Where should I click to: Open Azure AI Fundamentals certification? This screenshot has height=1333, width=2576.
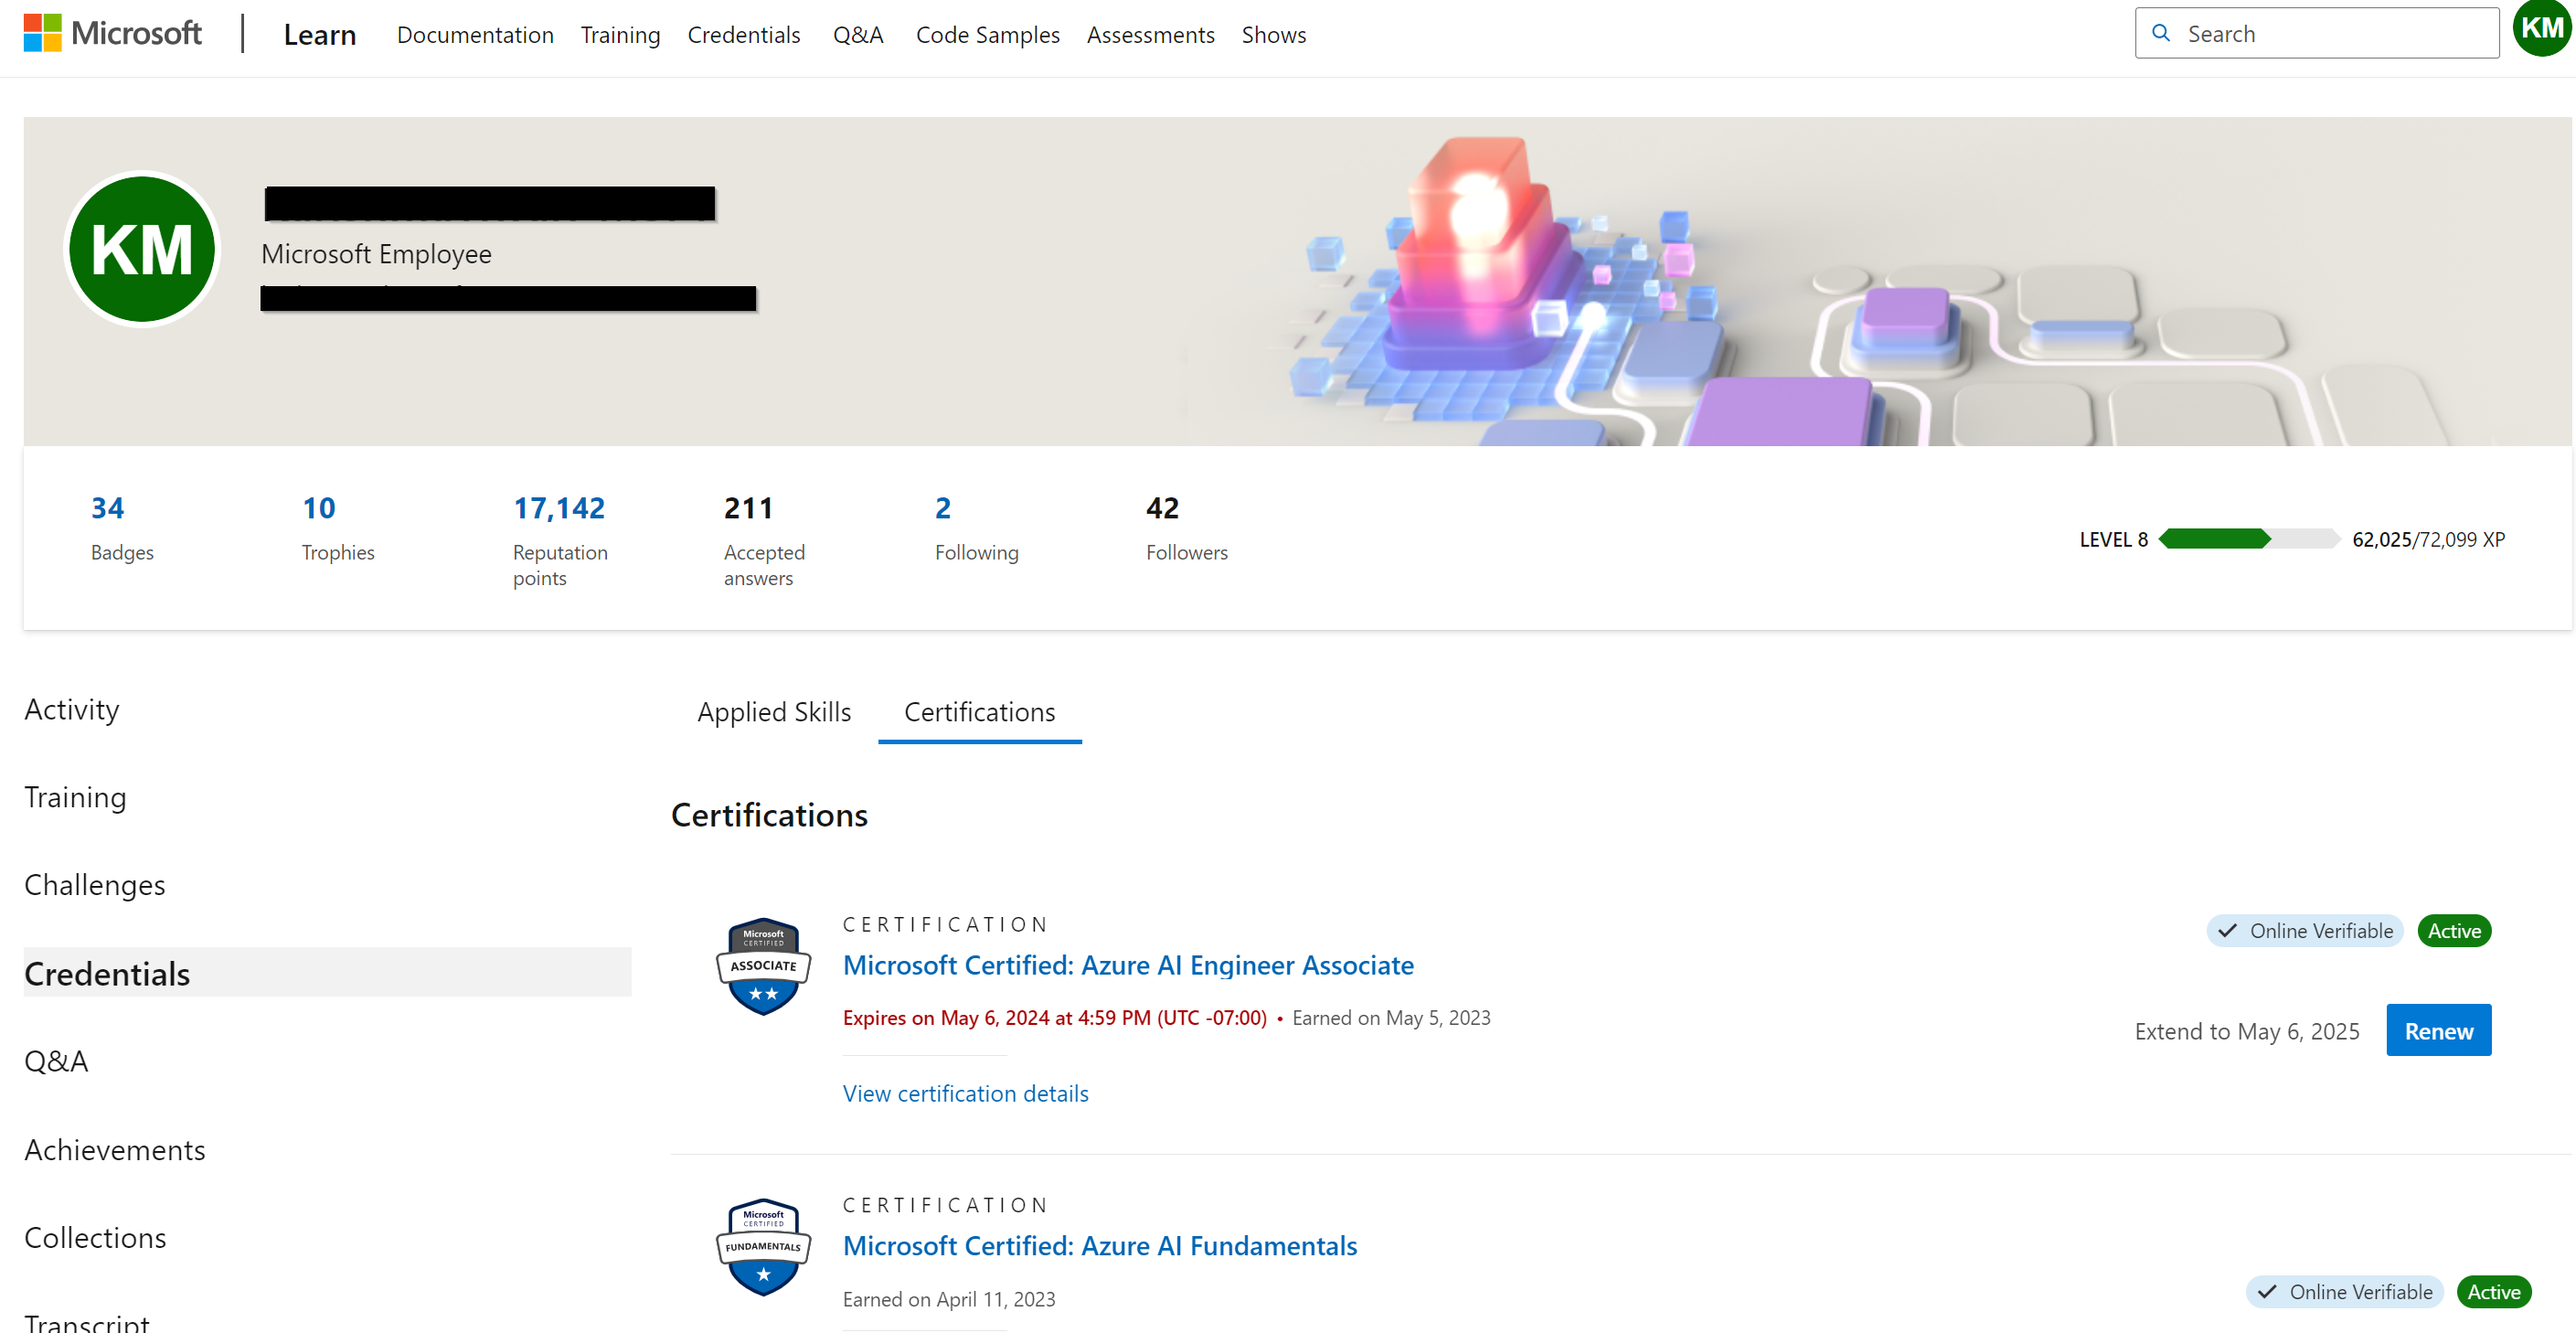click(1100, 1246)
